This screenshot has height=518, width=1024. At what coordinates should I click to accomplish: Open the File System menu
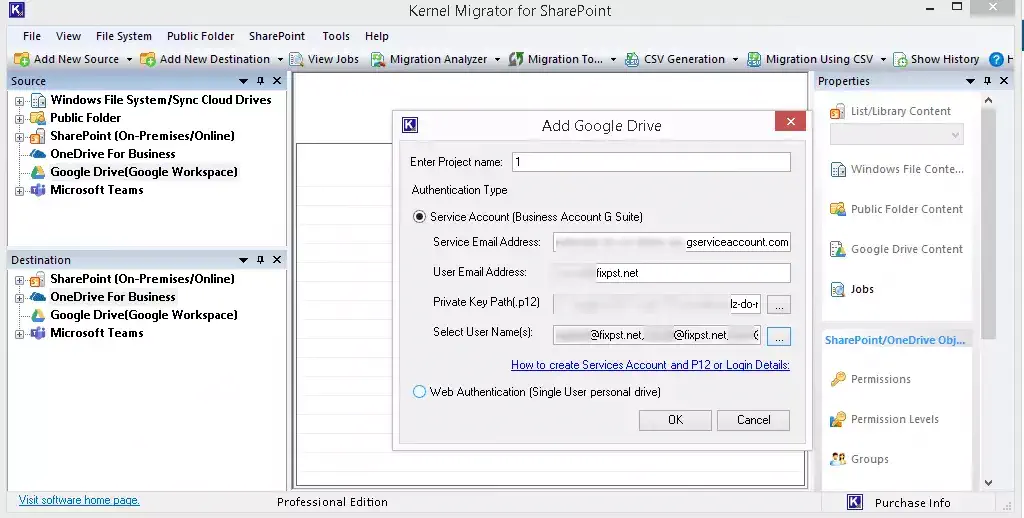tap(123, 37)
